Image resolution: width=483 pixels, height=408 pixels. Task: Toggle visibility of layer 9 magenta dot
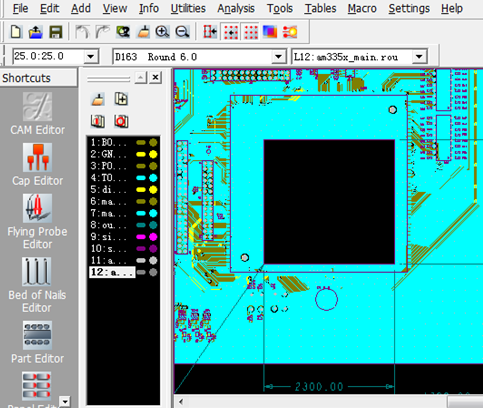pos(153,237)
